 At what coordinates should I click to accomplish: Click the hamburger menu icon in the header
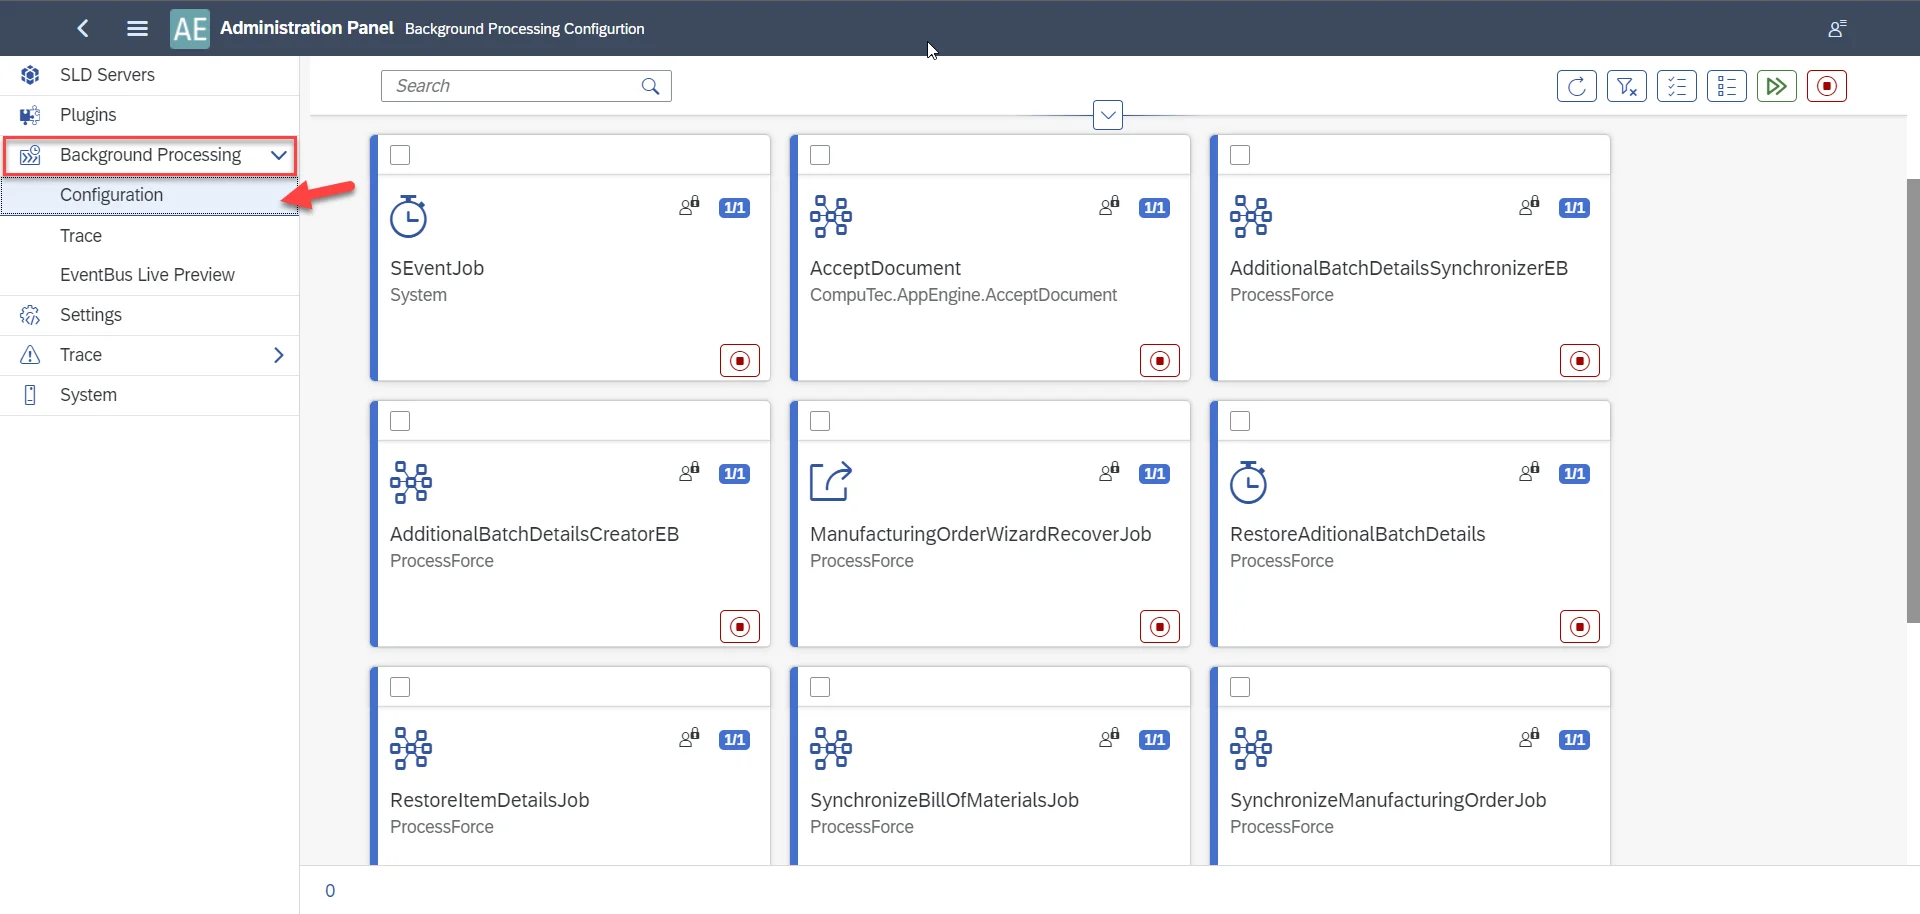point(137,29)
